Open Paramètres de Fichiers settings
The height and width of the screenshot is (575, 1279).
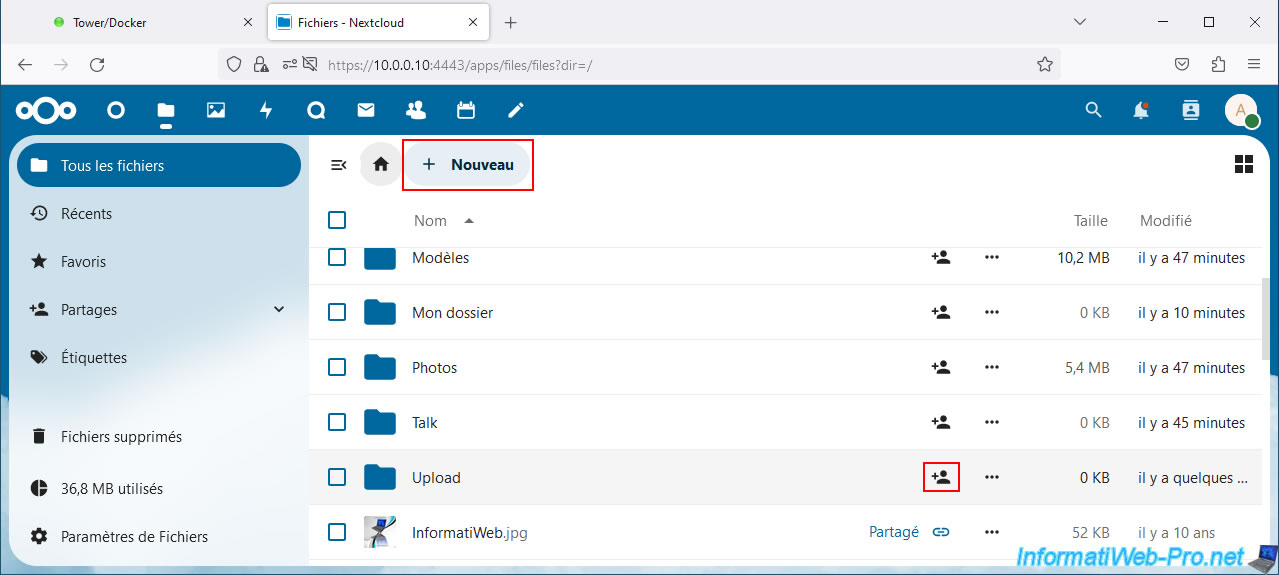pyautogui.click(x=134, y=537)
